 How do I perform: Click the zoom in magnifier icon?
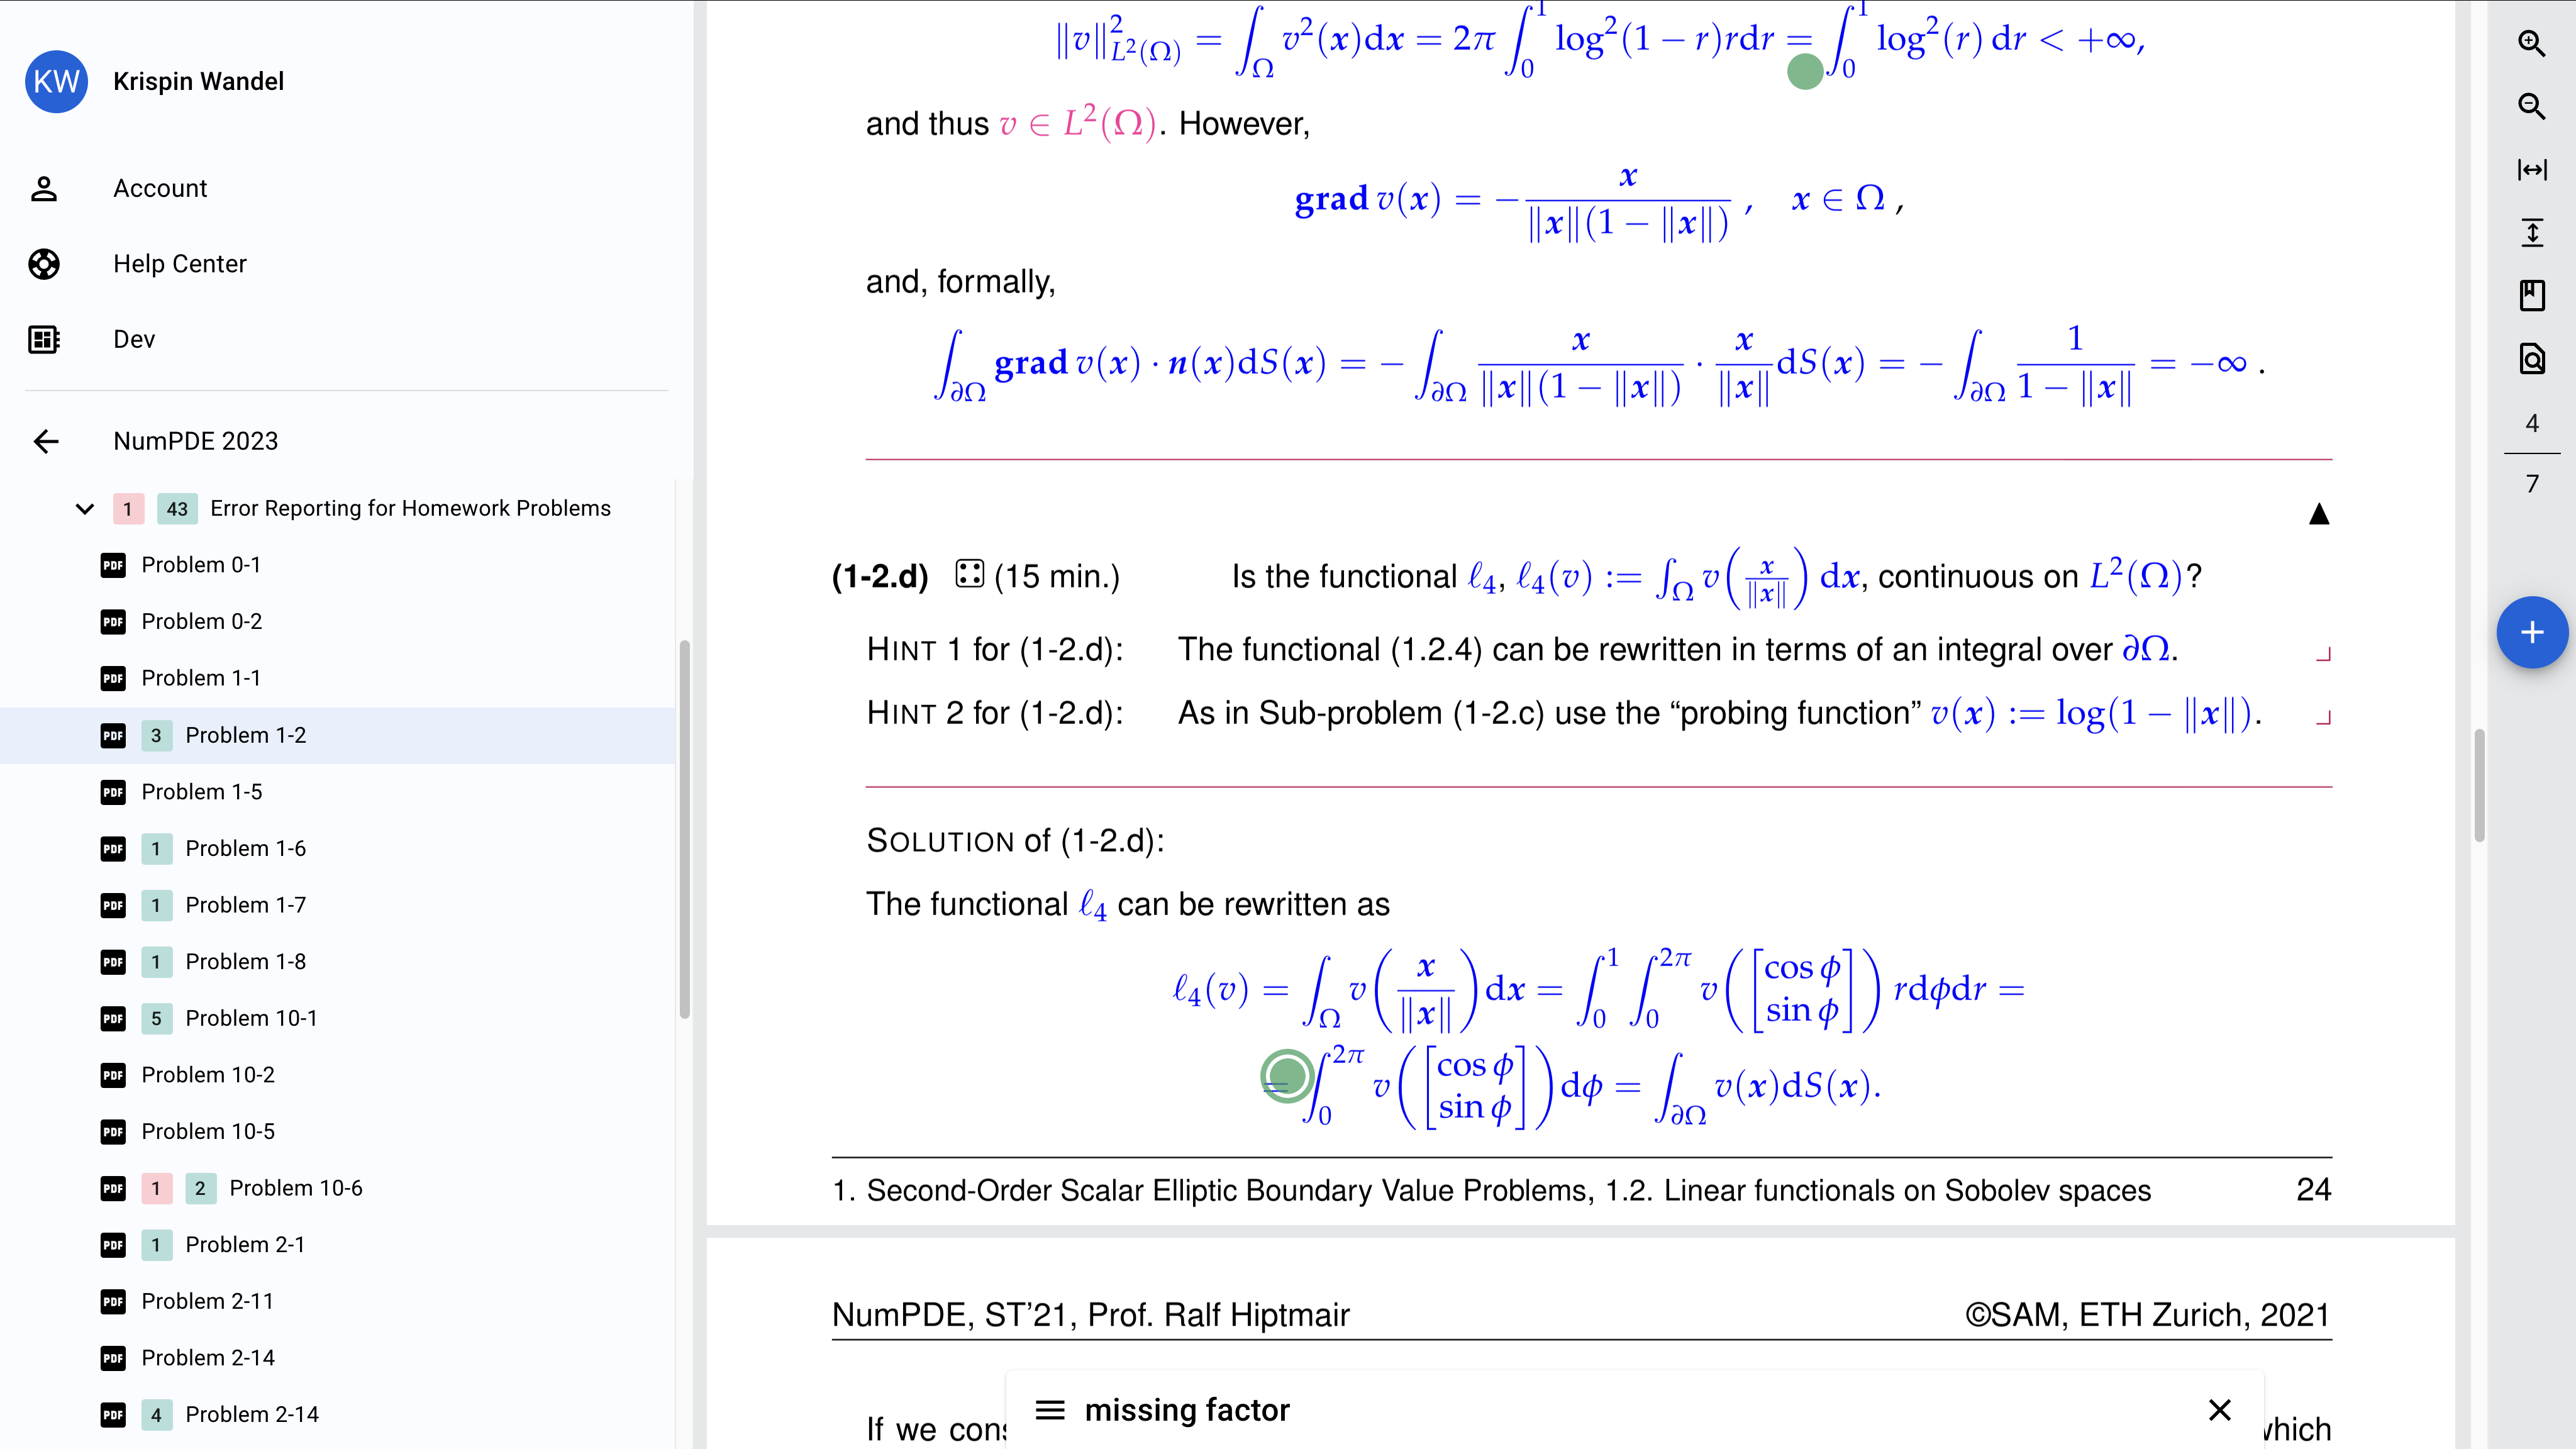pos(2532,44)
